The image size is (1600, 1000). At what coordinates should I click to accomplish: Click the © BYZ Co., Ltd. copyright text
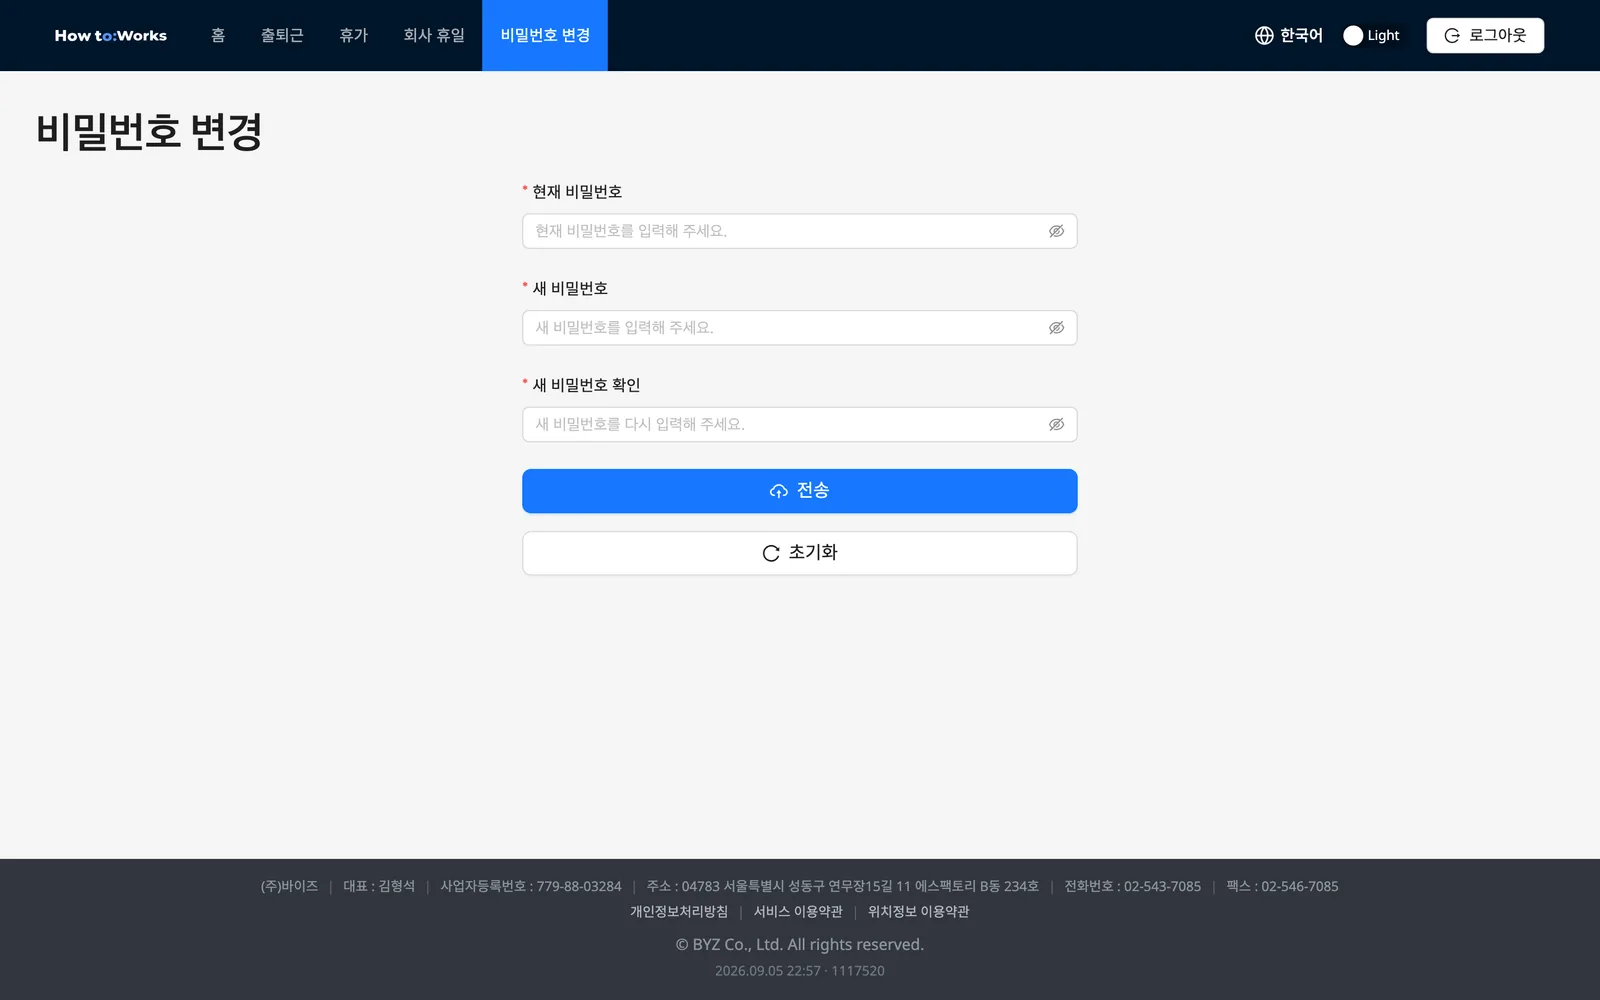click(x=799, y=945)
